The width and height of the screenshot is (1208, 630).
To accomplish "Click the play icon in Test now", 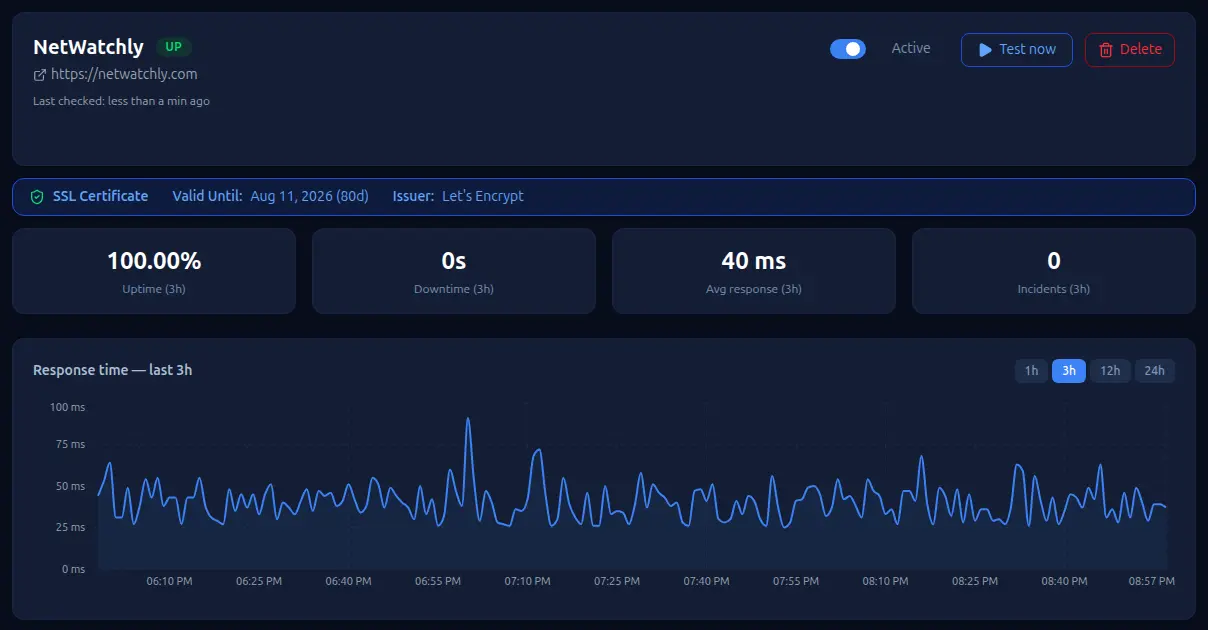I will coord(985,49).
